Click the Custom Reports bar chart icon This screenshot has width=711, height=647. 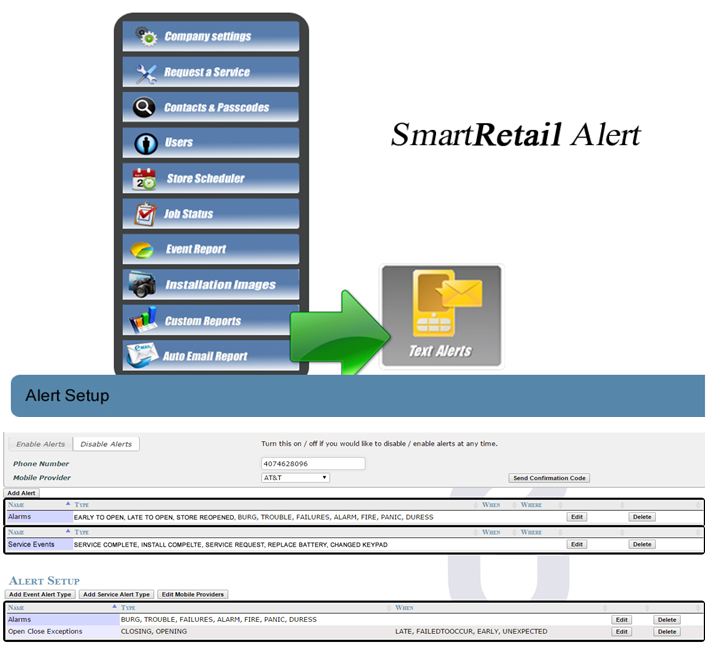143,320
